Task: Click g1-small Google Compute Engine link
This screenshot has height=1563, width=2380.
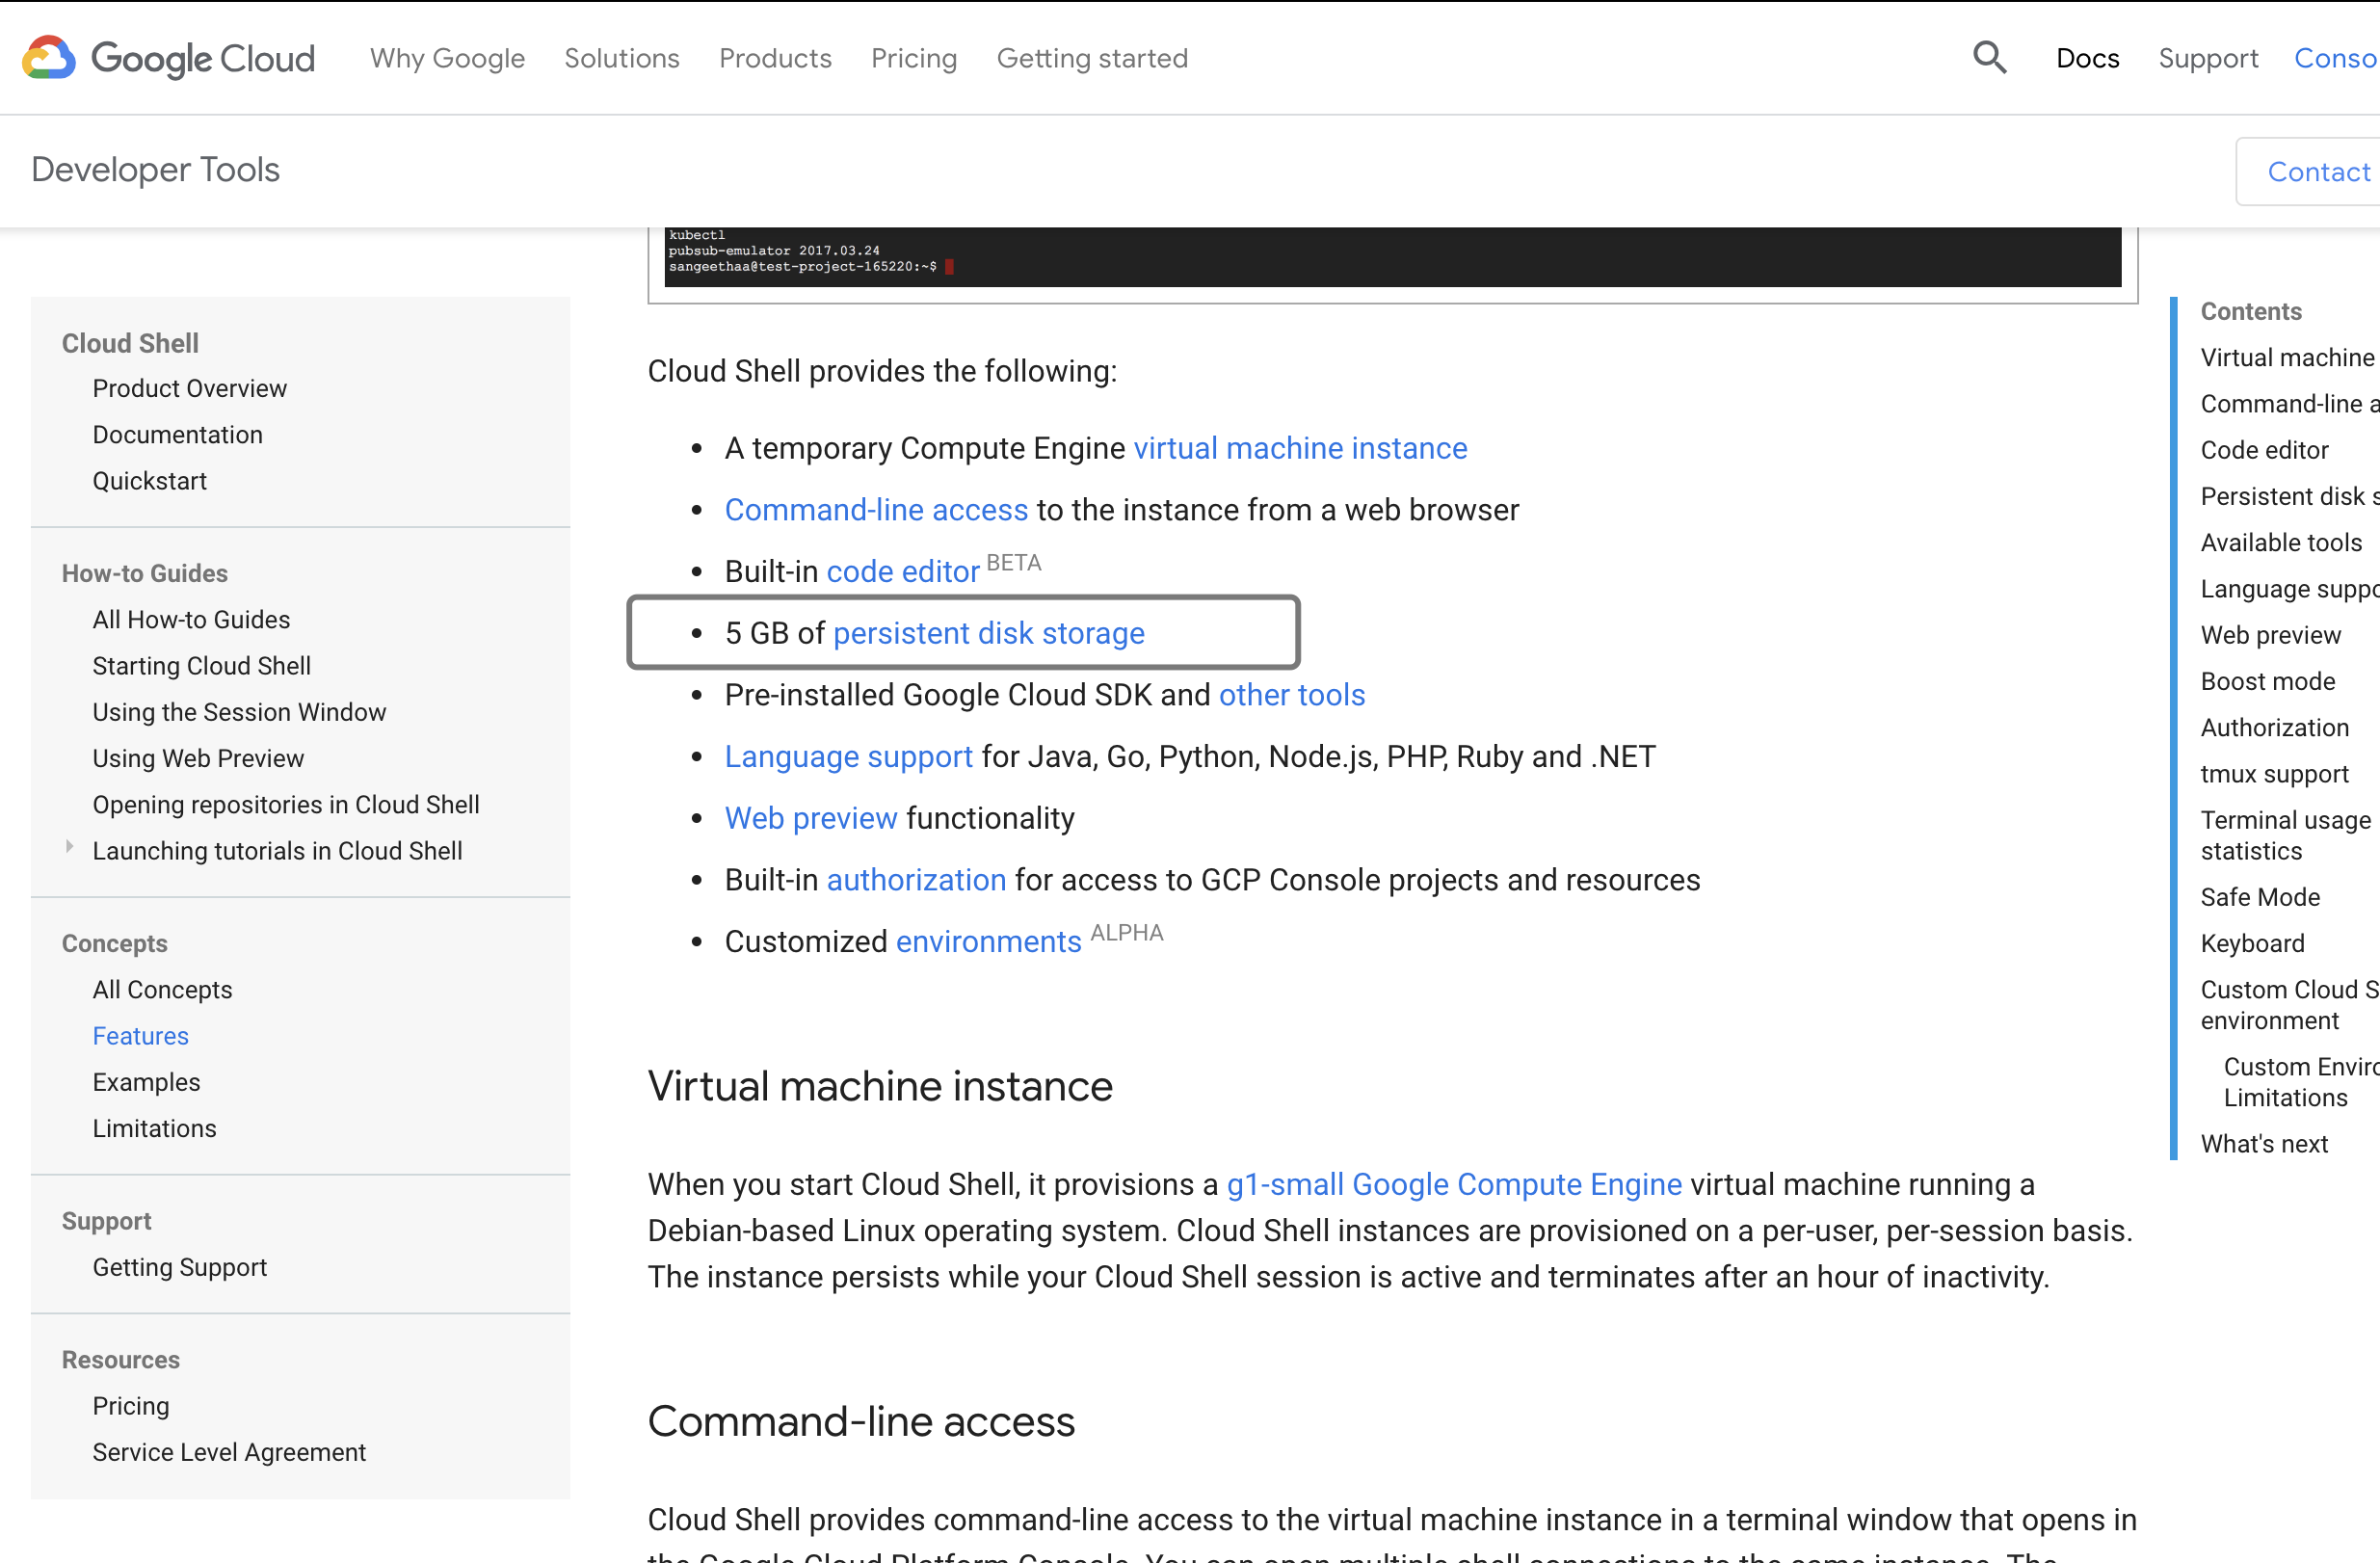Action: coord(1453,1184)
